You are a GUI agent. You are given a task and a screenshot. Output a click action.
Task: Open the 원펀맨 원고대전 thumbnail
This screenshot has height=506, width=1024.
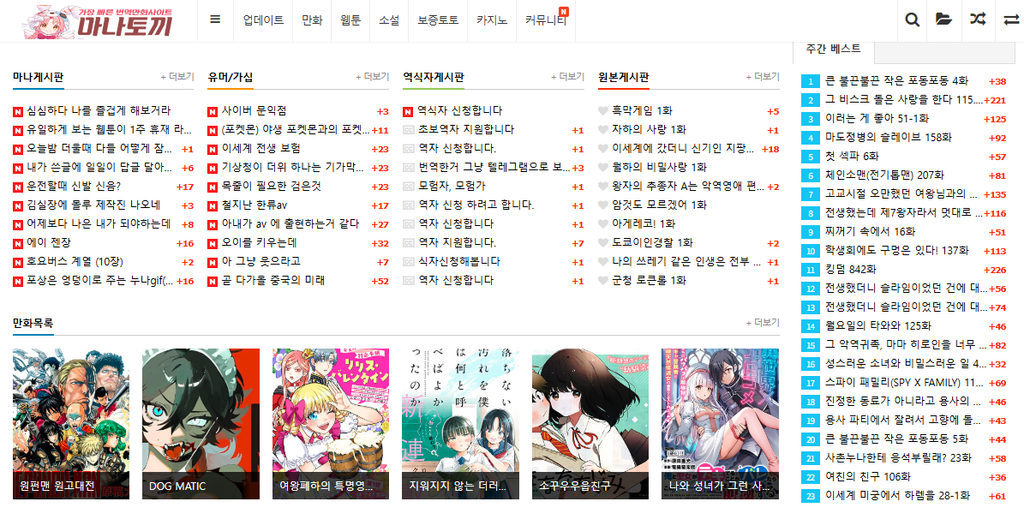(x=71, y=424)
